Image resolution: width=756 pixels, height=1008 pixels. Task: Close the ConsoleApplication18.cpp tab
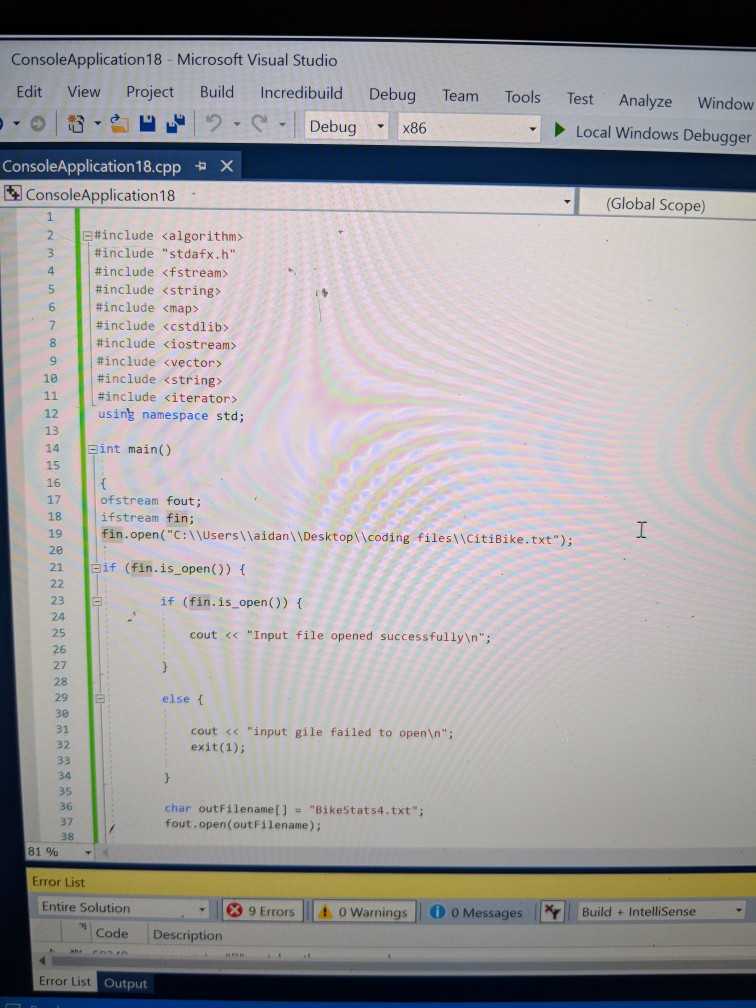pos(226,166)
